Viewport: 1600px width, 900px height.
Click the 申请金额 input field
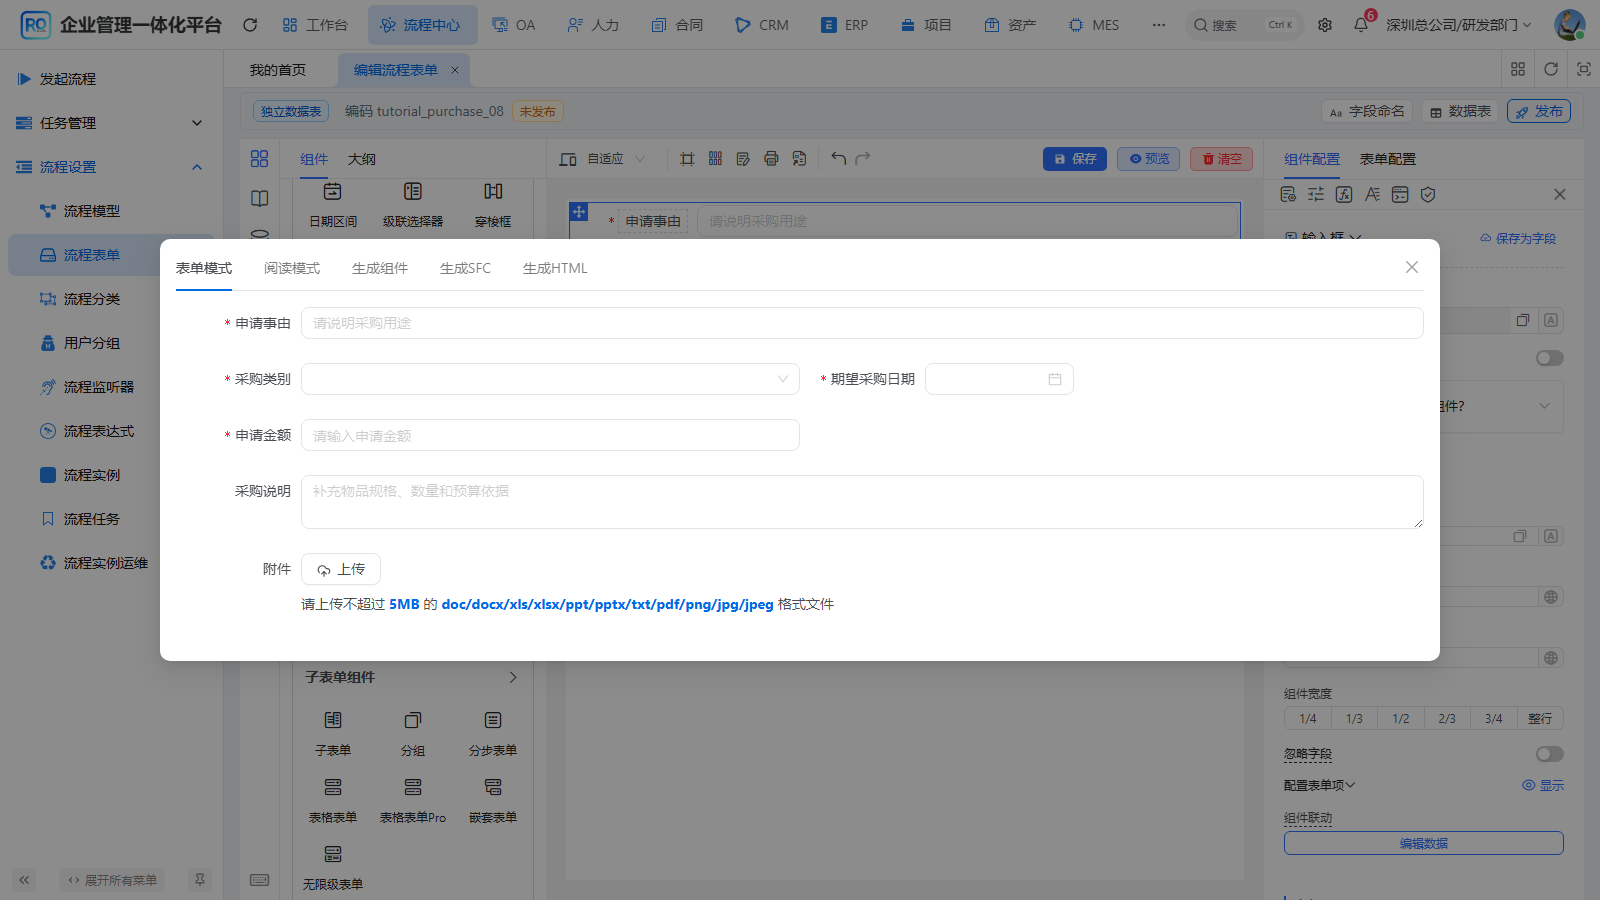click(x=550, y=435)
